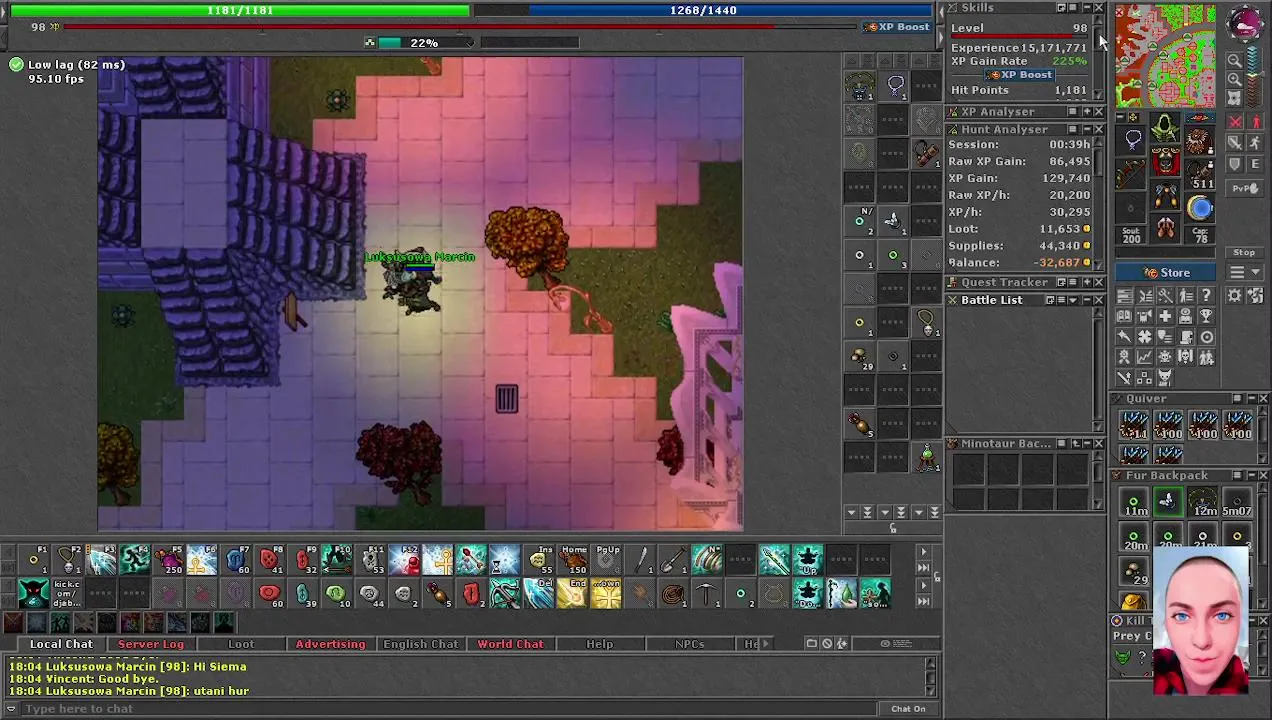Open the gear options icon below menu button

[x=1234, y=295]
